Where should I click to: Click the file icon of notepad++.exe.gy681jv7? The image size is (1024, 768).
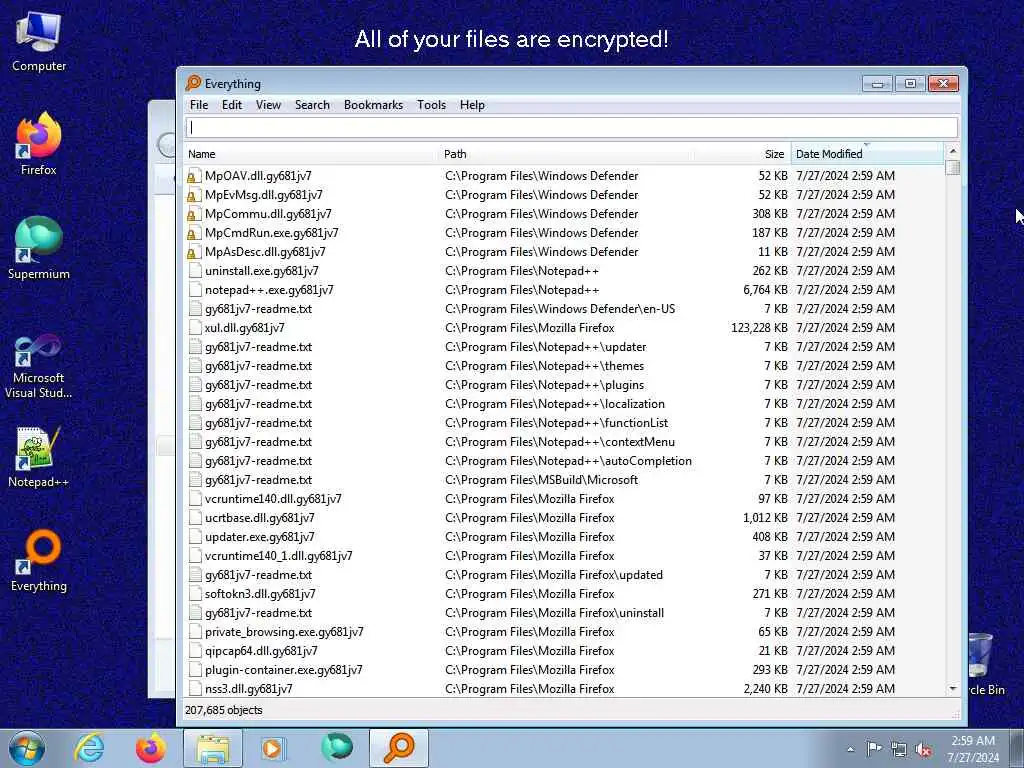pos(194,290)
